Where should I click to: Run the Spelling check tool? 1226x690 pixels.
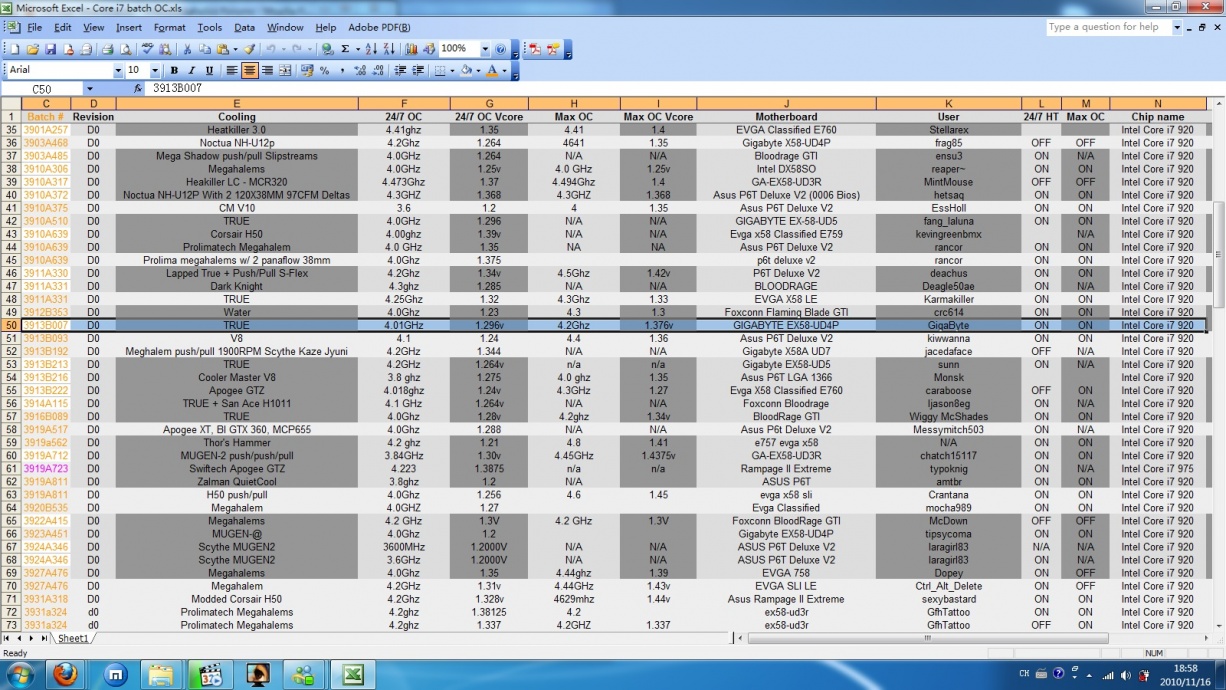pos(148,49)
